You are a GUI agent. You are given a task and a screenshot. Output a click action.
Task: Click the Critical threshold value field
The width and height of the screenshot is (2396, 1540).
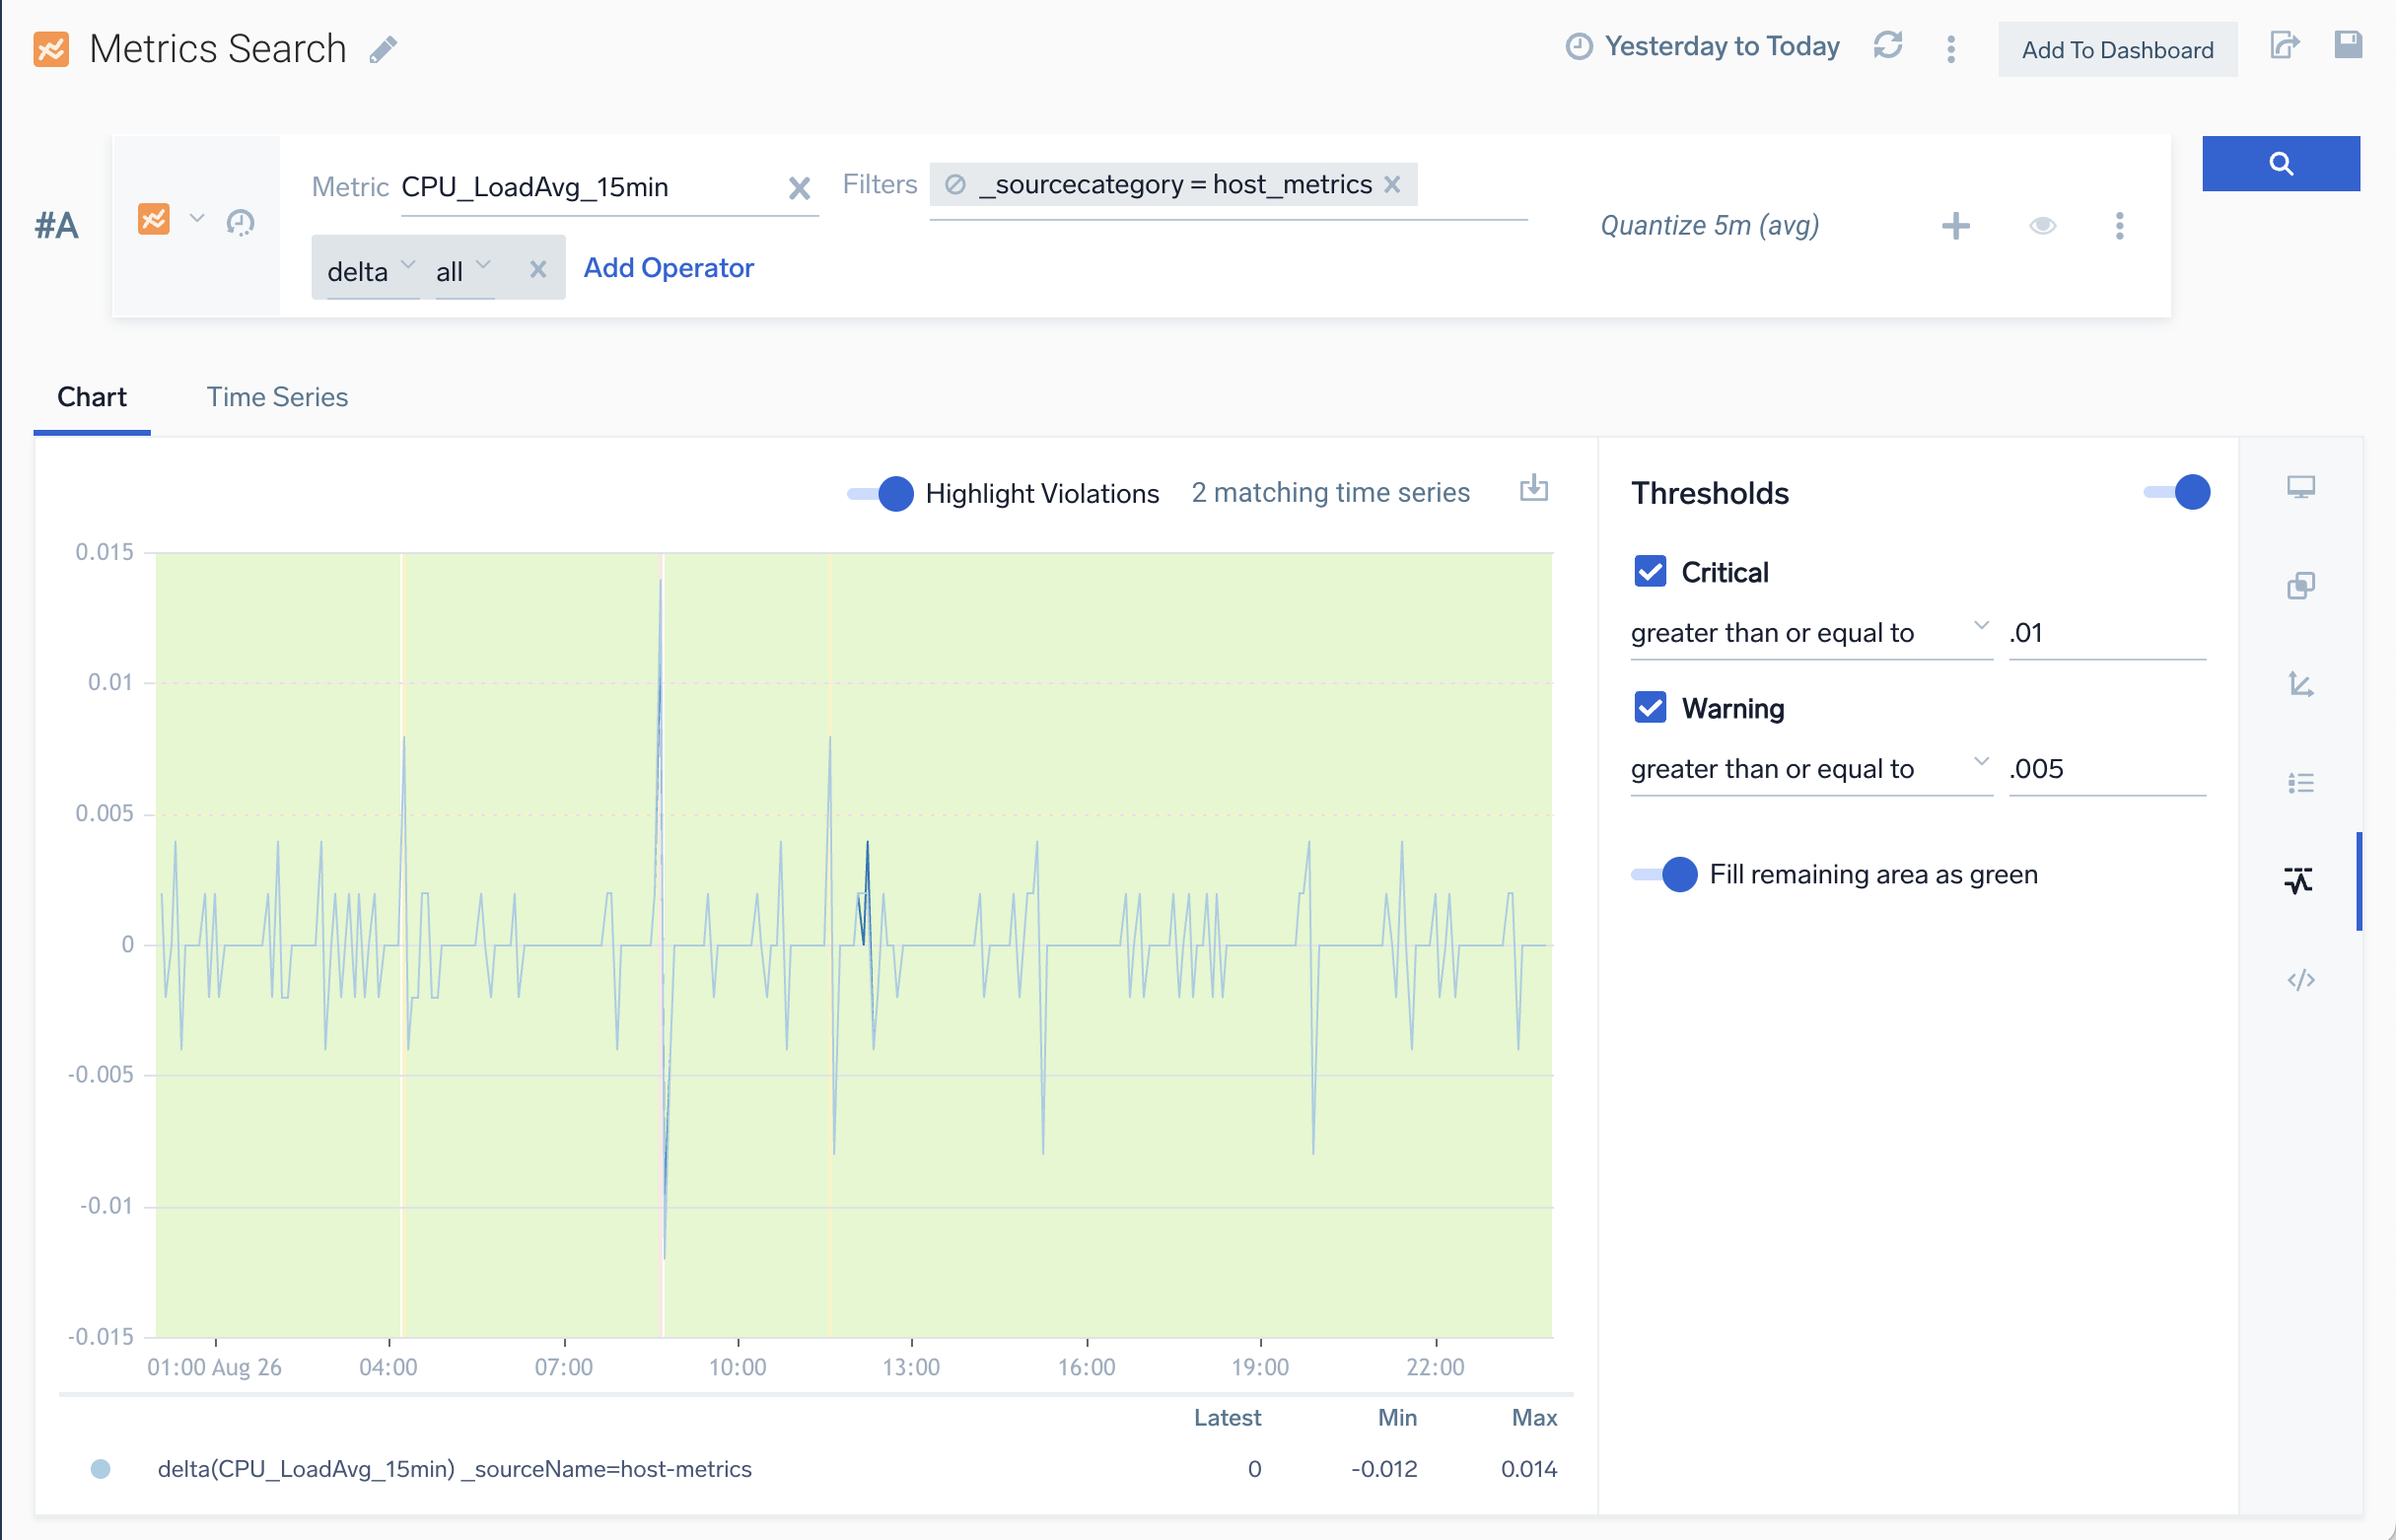pos(2105,633)
